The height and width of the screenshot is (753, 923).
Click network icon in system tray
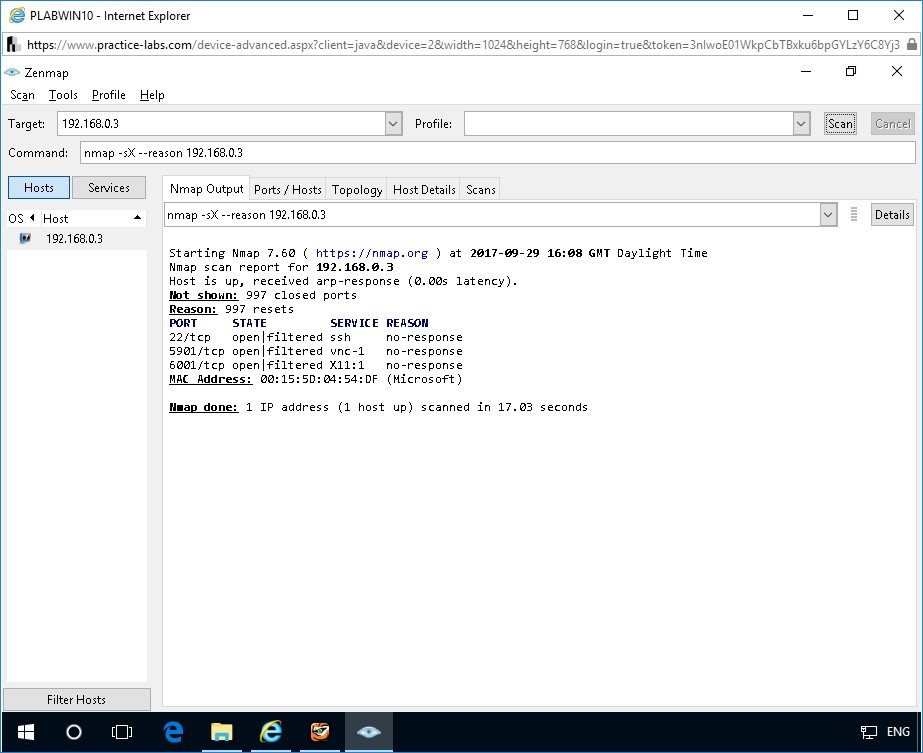click(x=868, y=732)
